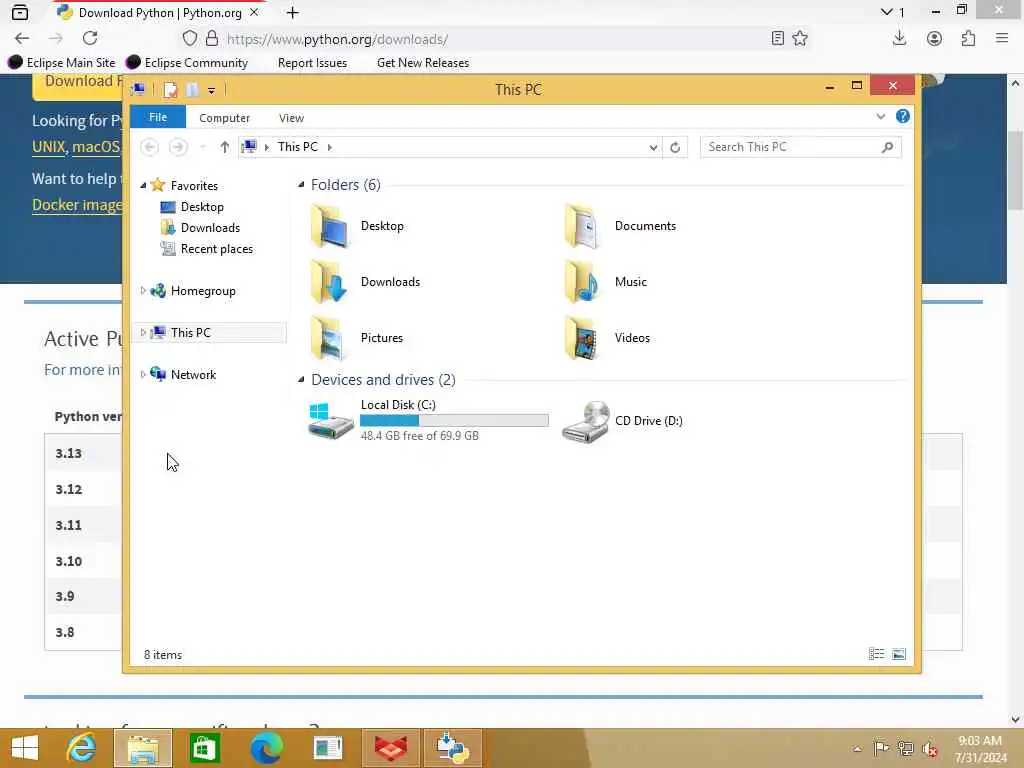Expand the Network tree node

tap(143, 374)
